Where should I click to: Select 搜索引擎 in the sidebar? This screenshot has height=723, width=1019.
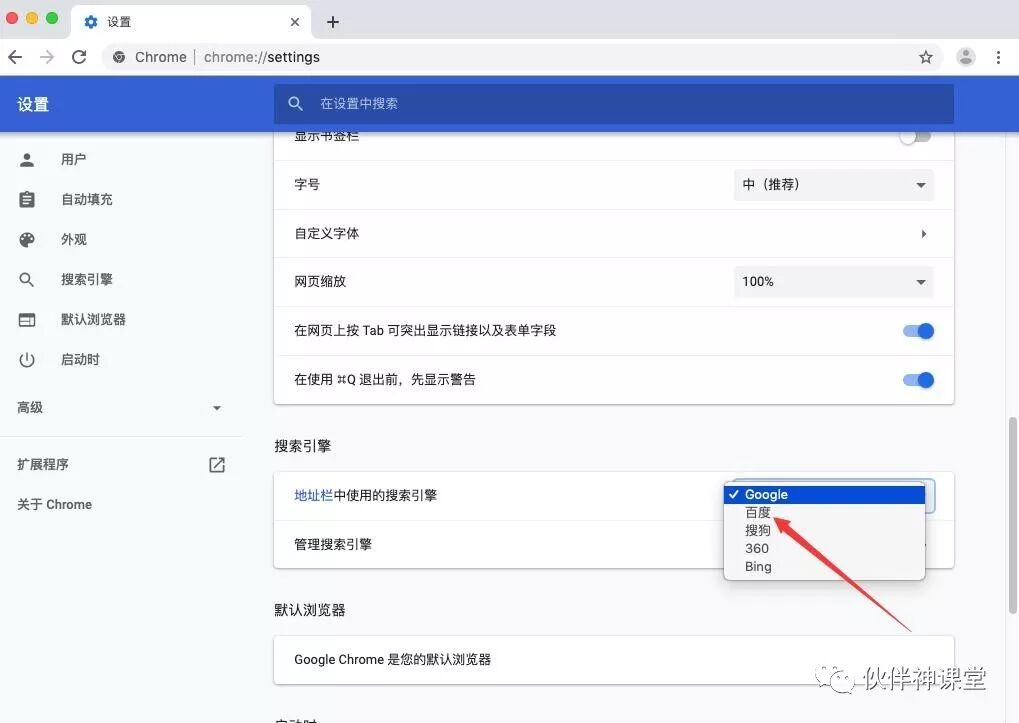point(86,279)
